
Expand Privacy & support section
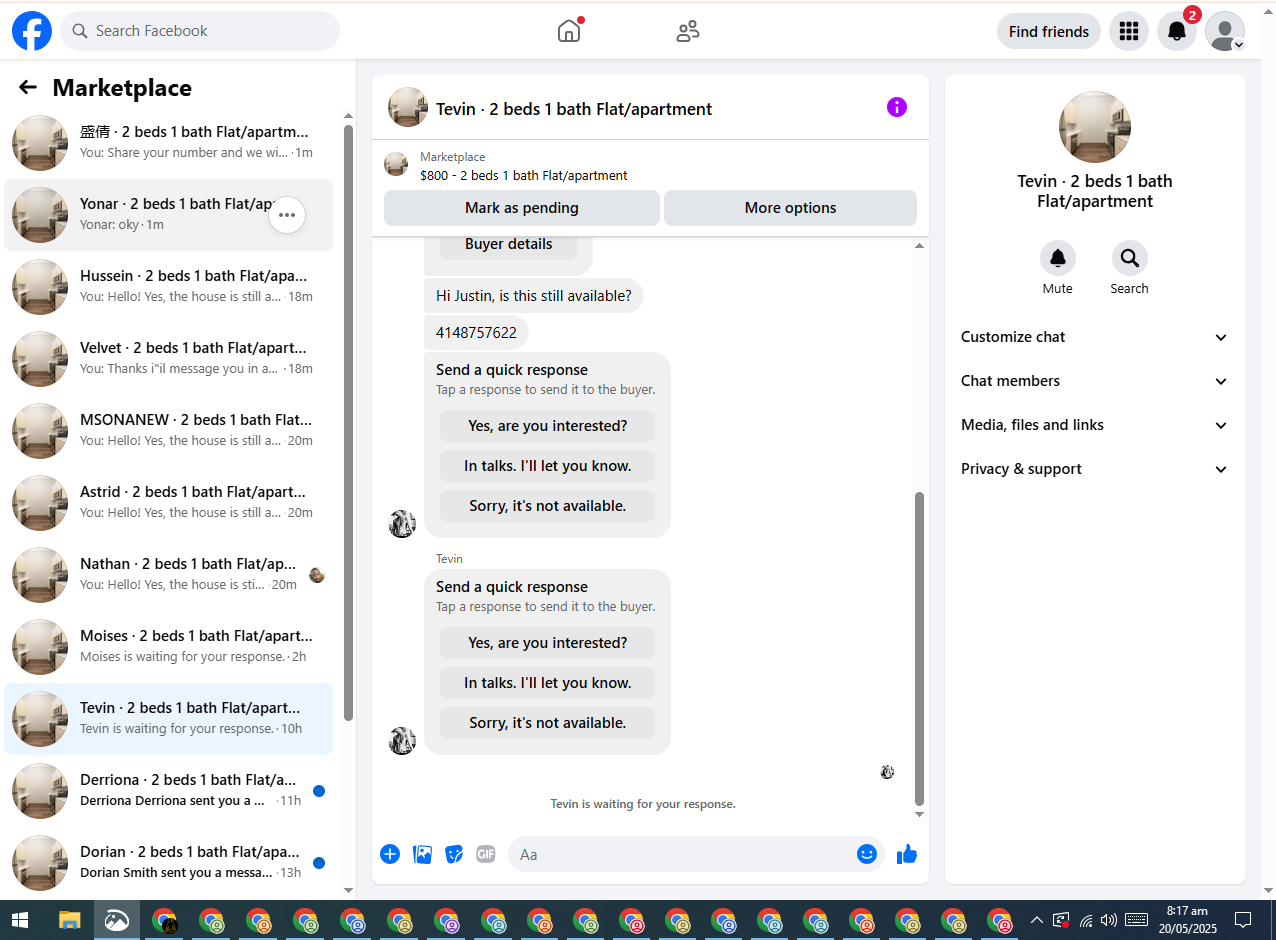[x=1094, y=469]
